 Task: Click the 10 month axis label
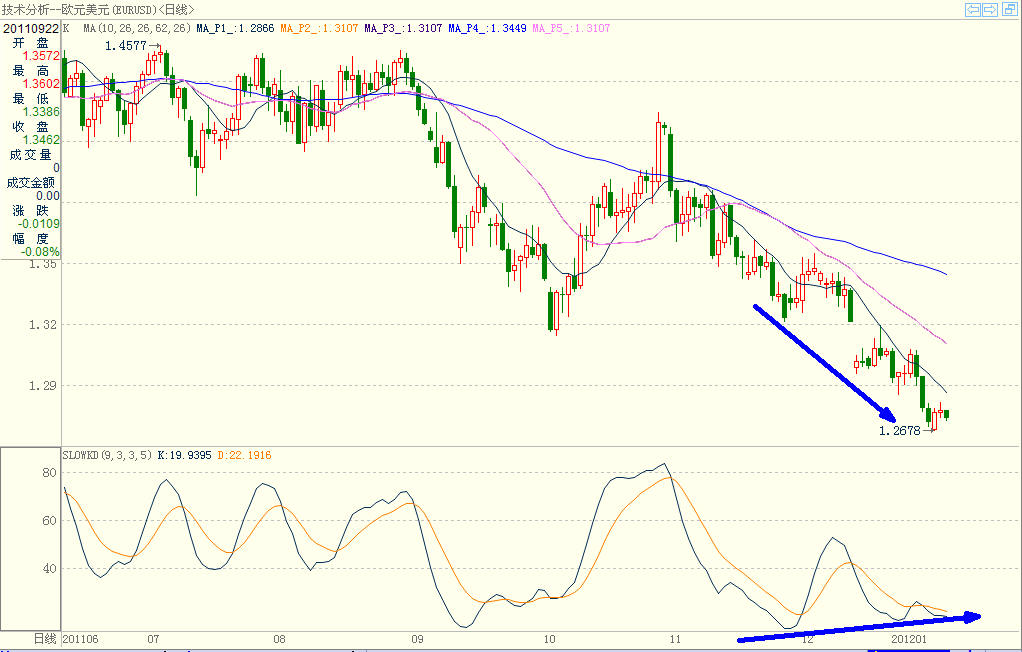[549, 639]
